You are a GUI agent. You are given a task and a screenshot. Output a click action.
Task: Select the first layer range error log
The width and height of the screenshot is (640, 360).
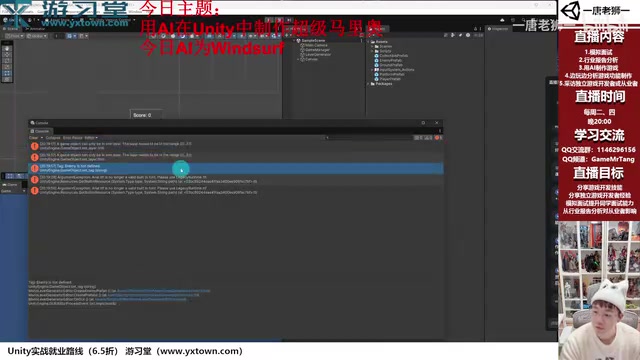click(236, 146)
